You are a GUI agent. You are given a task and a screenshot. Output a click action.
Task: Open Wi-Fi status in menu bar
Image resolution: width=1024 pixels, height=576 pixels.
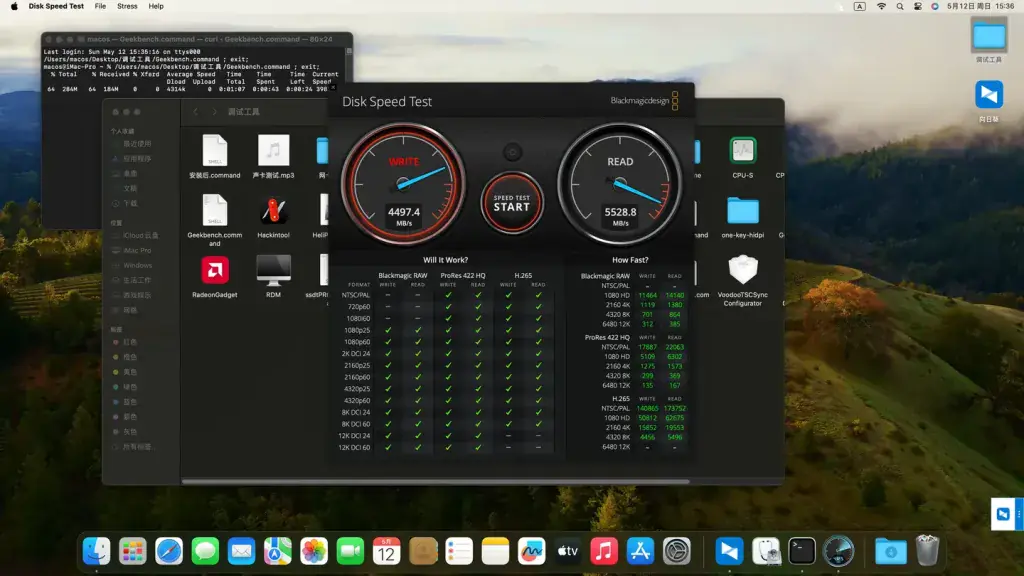click(x=881, y=6)
